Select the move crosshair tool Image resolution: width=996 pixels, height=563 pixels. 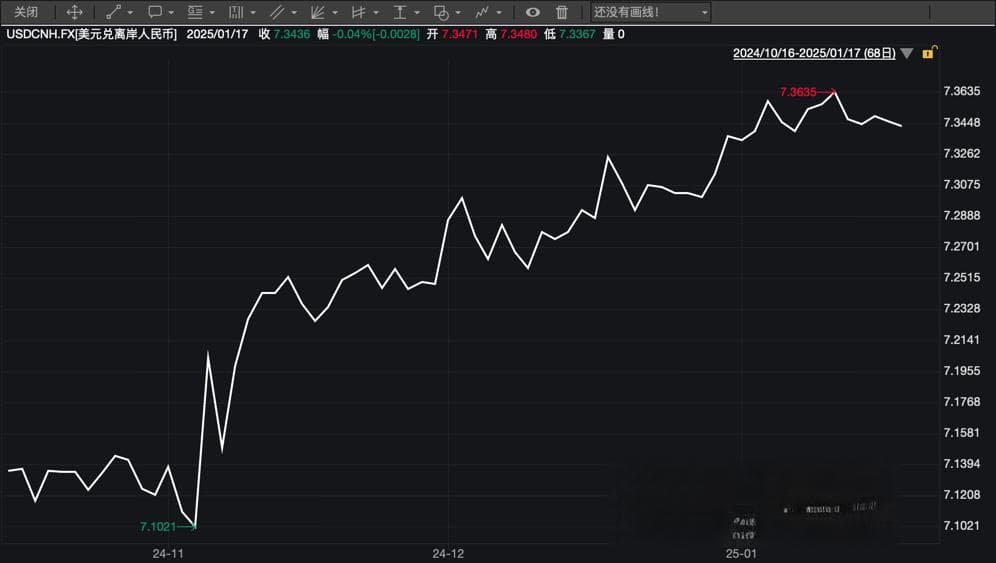coord(74,12)
